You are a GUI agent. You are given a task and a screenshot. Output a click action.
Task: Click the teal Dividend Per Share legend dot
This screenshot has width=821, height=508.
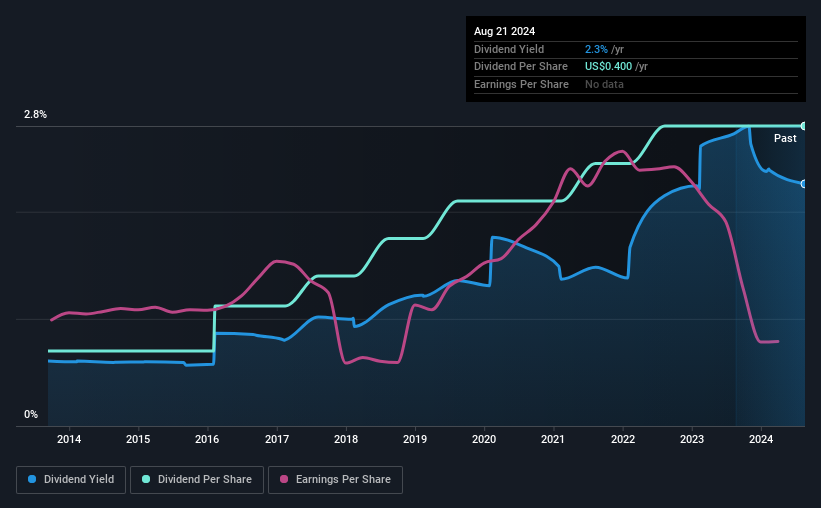146,479
